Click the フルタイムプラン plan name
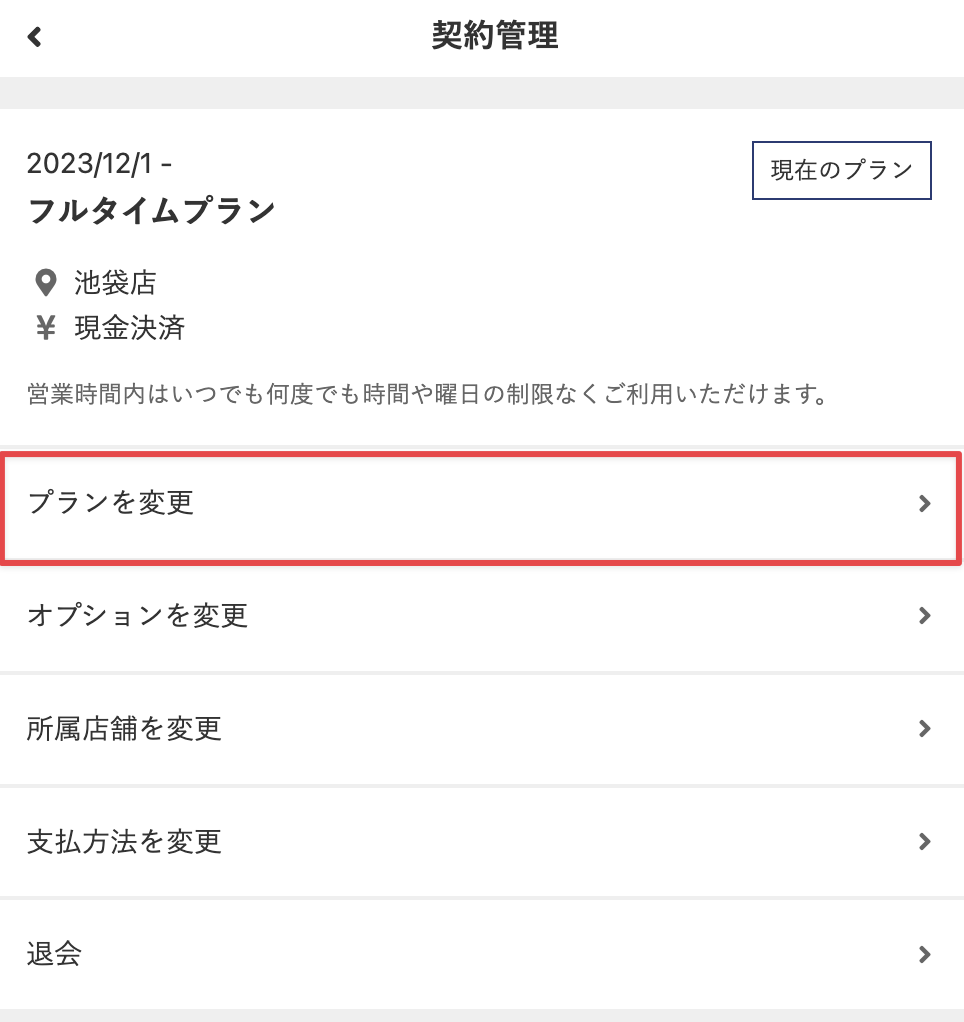Image resolution: width=964 pixels, height=1022 pixels. coord(151,211)
